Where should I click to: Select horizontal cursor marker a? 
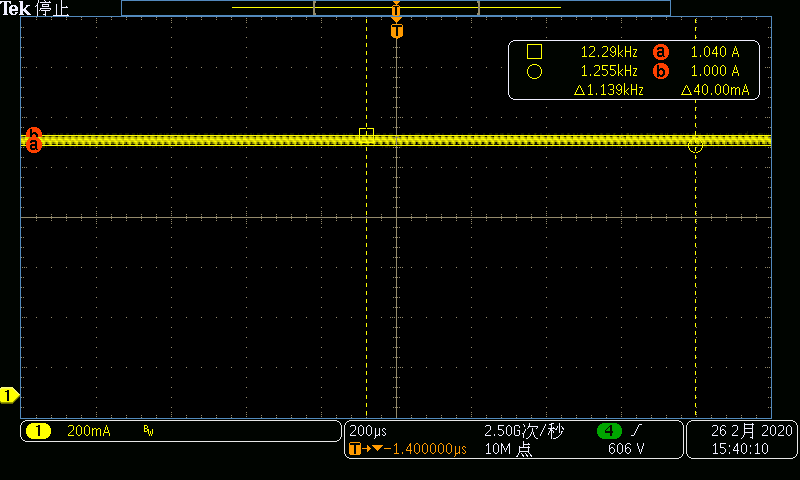click(34, 145)
